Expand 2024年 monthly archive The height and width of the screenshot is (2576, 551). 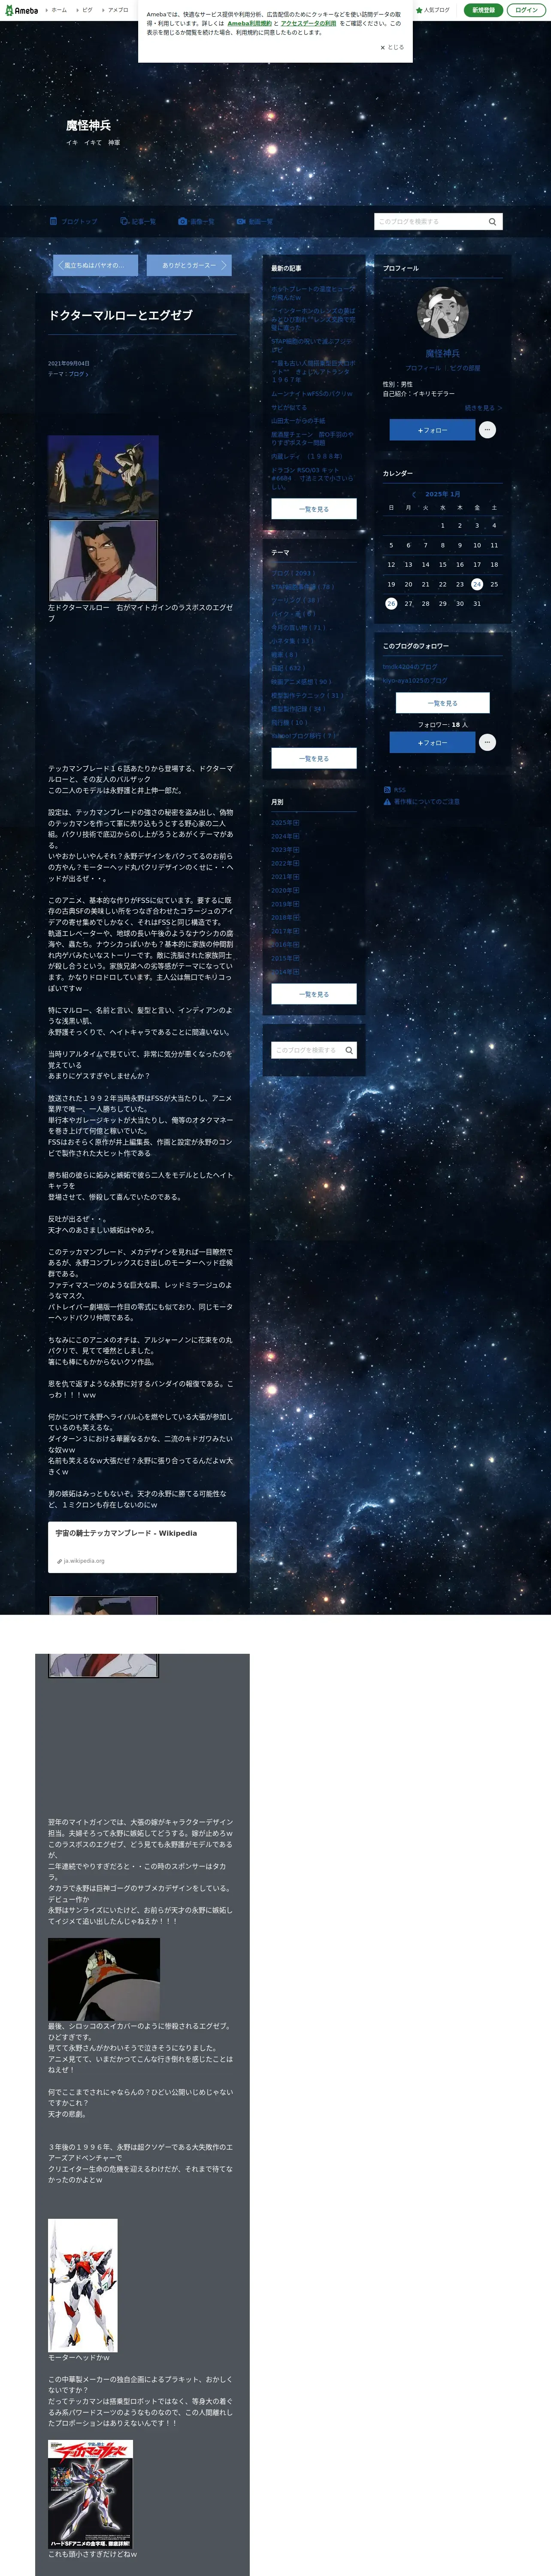(285, 836)
